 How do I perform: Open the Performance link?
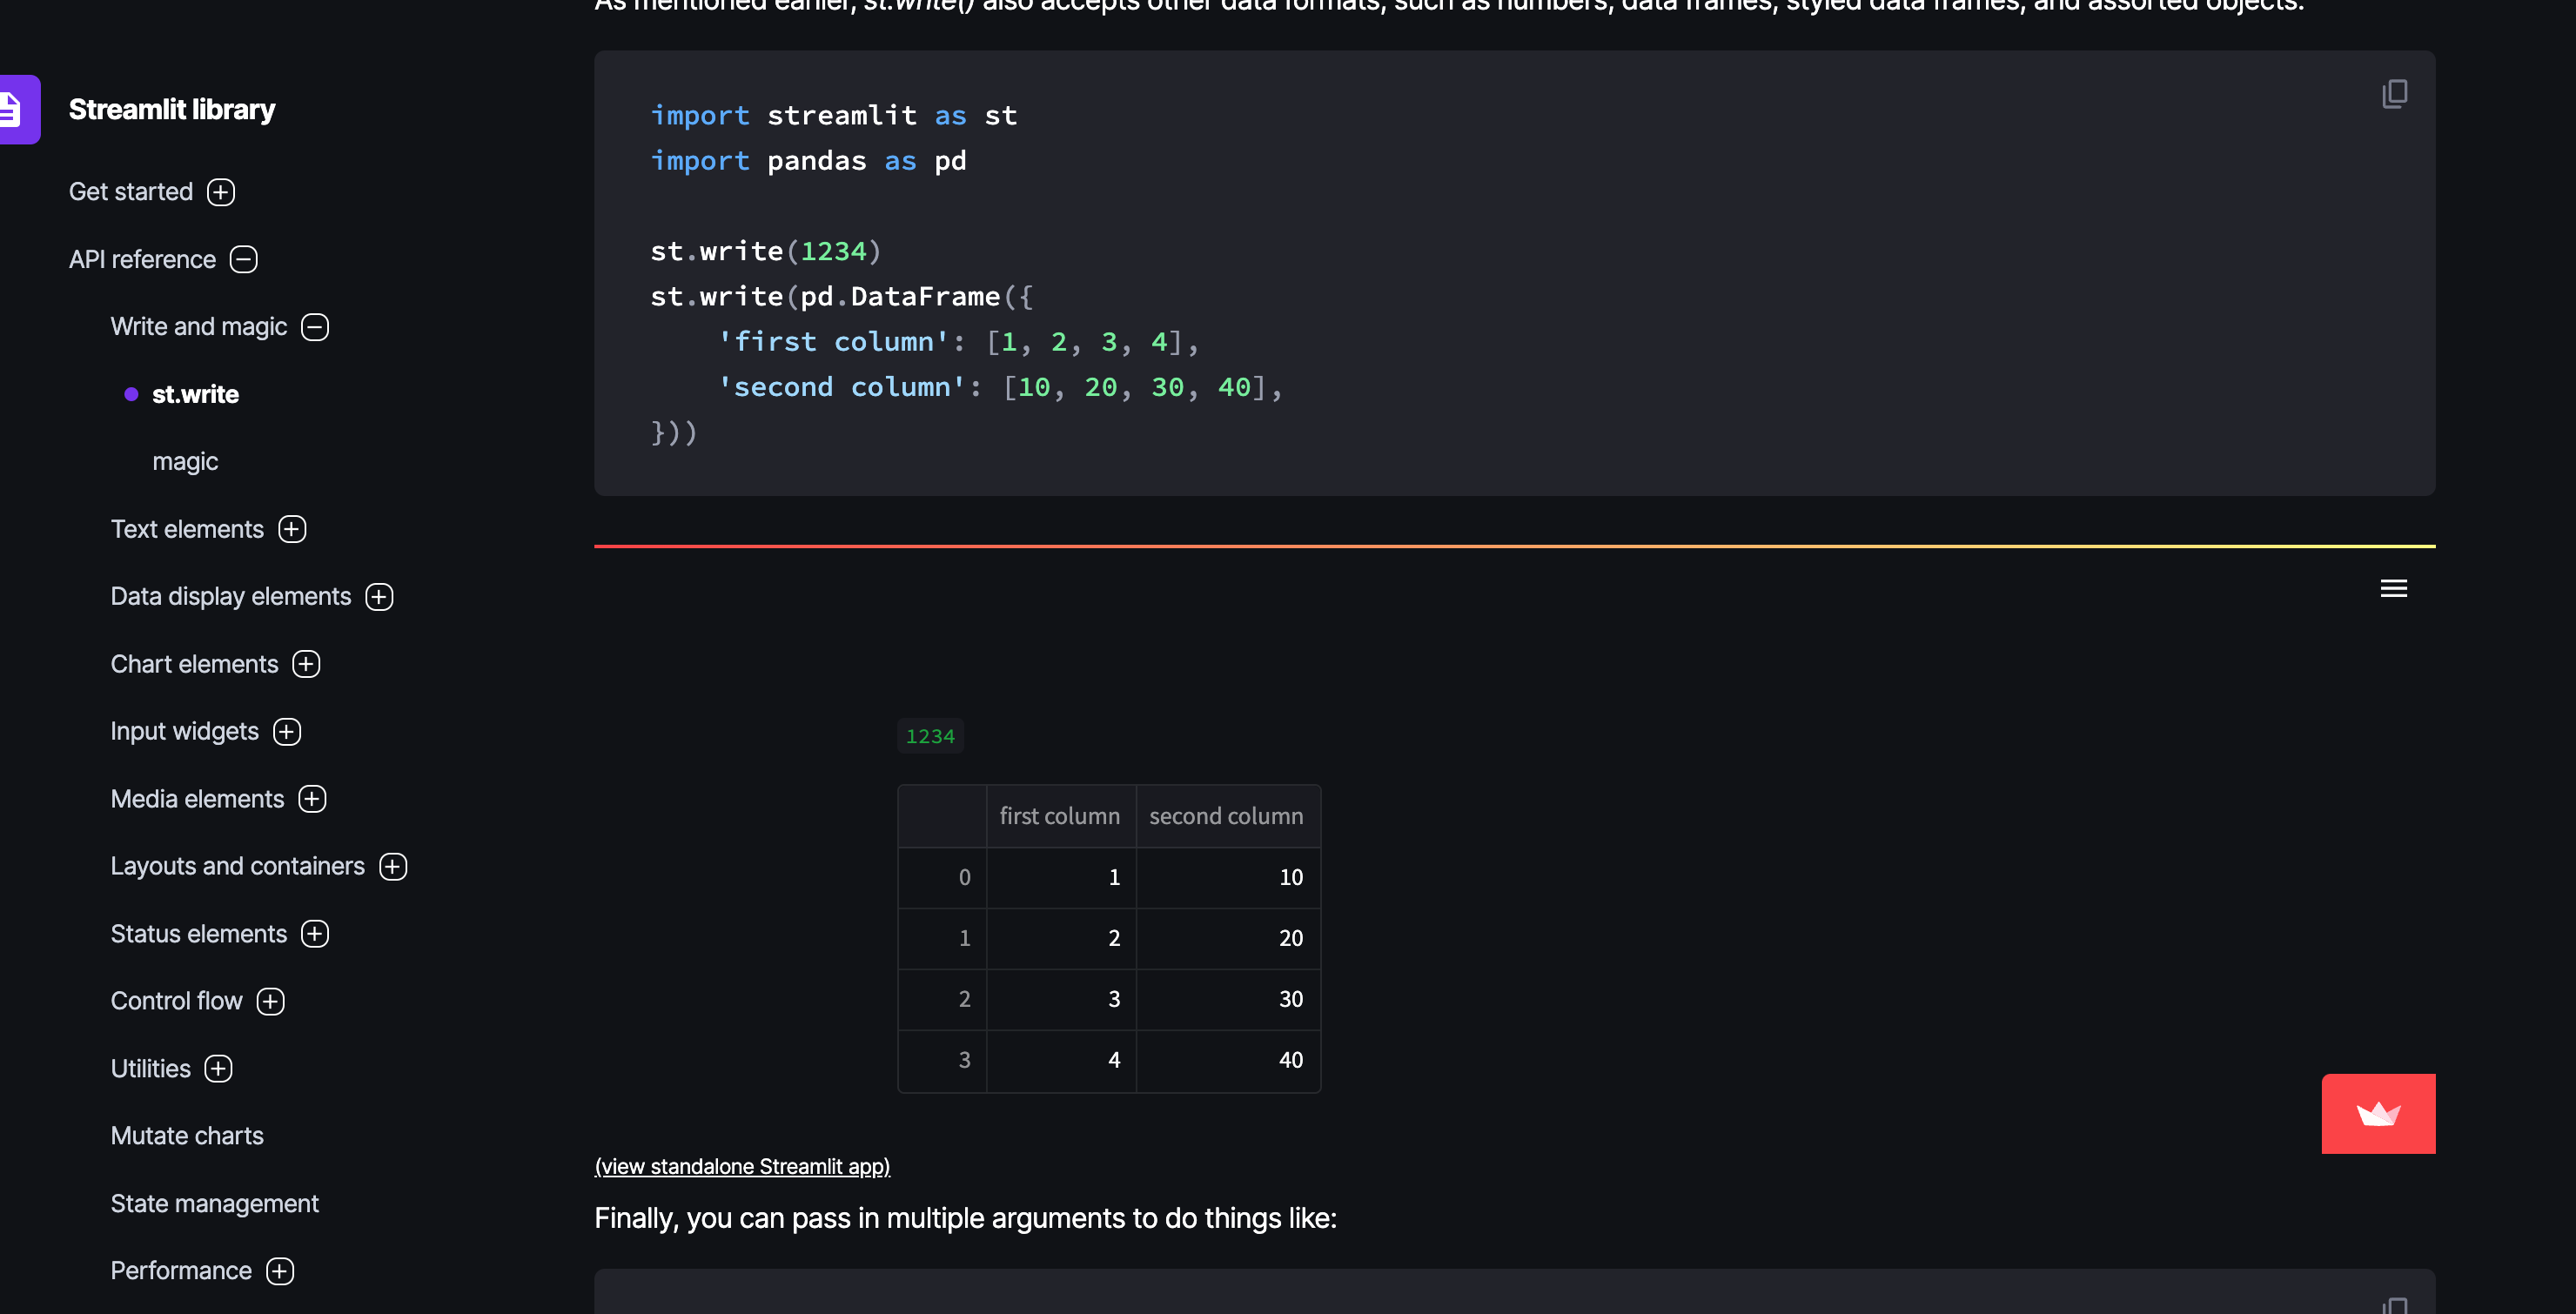pos(181,1271)
